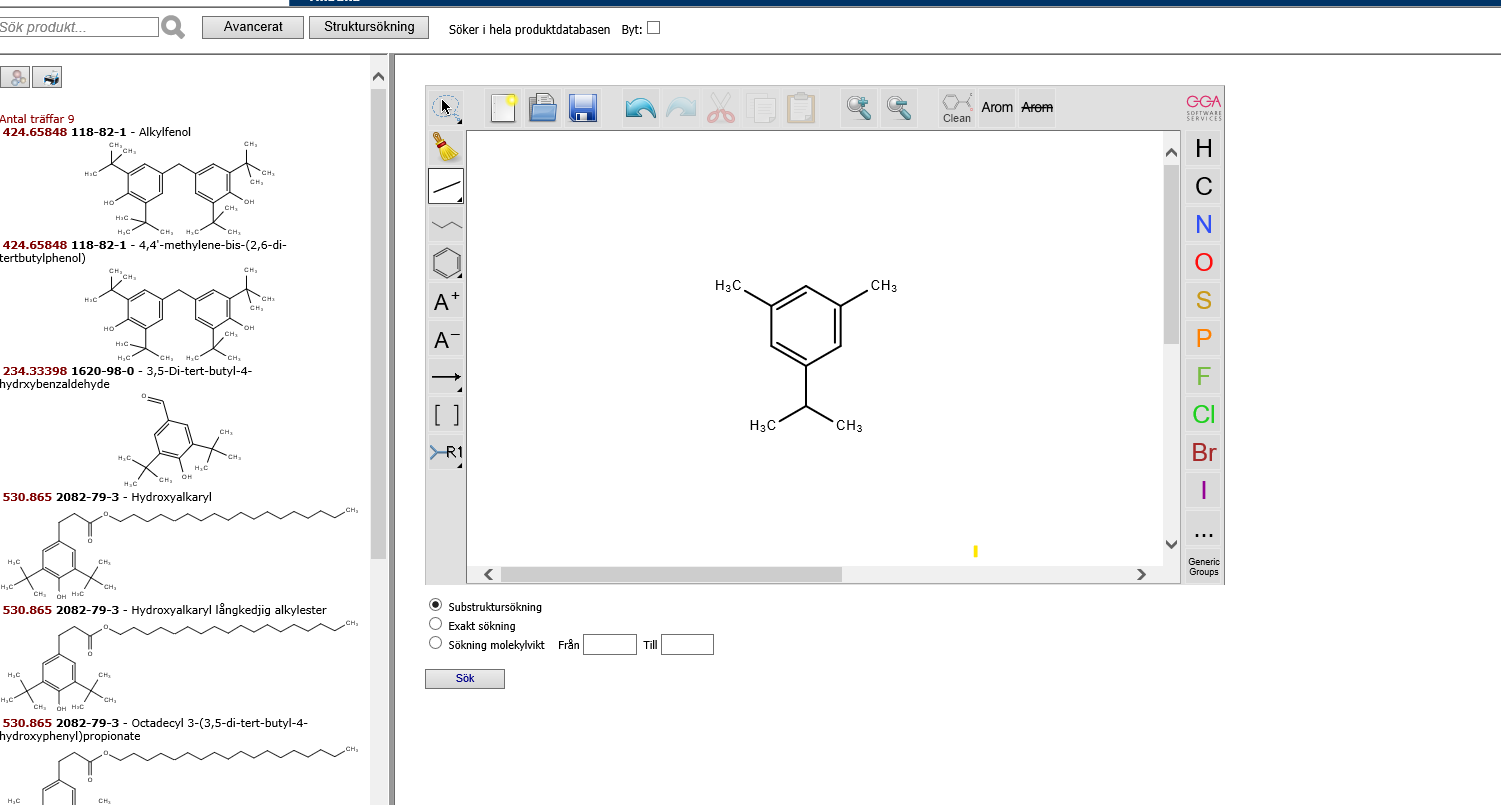Click the molecule icon above results
The width and height of the screenshot is (1501, 805).
tap(15, 76)
